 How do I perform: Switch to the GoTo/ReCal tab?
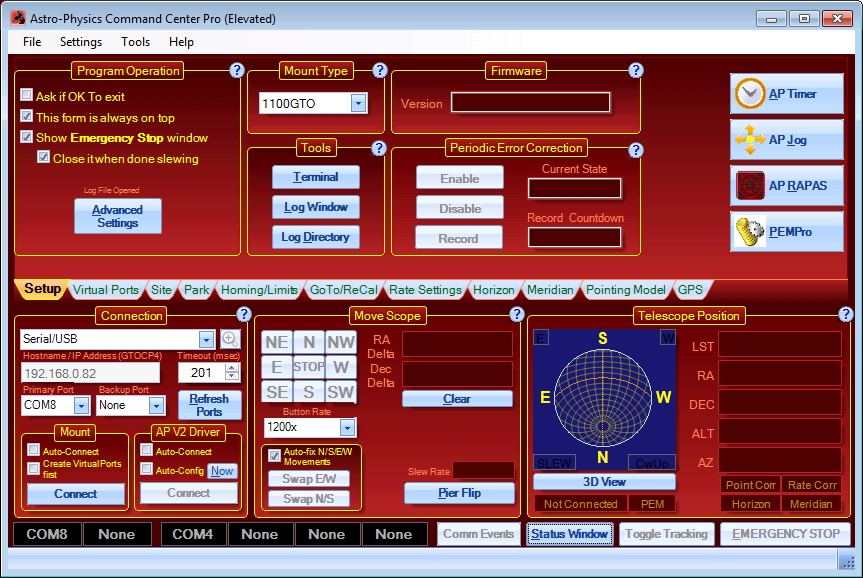[x=344, y=290]
